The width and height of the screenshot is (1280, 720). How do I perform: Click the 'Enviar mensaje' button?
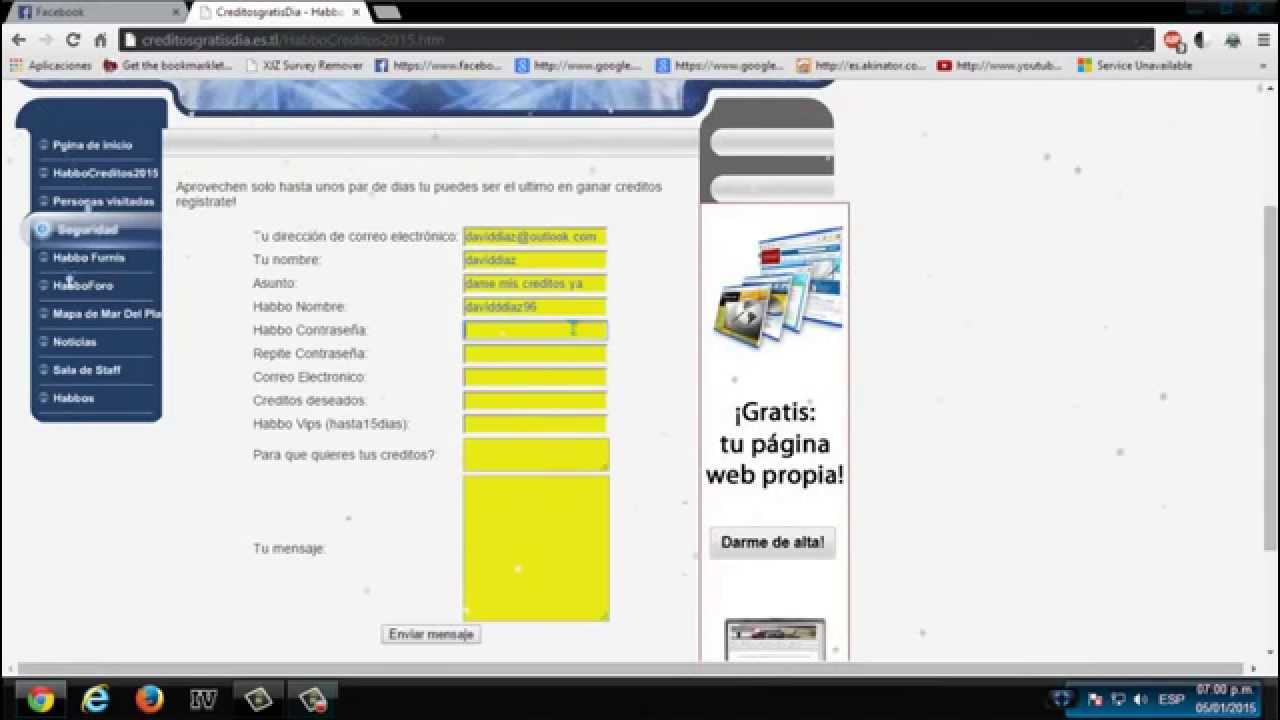click(x=431, y=634)
